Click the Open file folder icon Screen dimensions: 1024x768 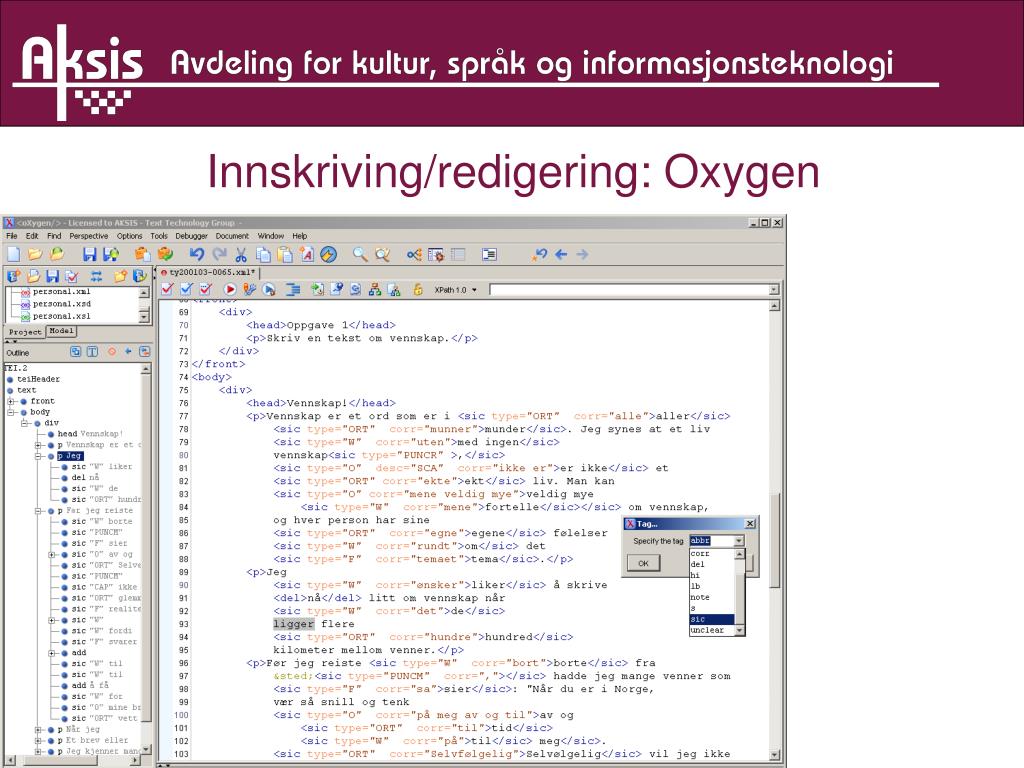35,254
